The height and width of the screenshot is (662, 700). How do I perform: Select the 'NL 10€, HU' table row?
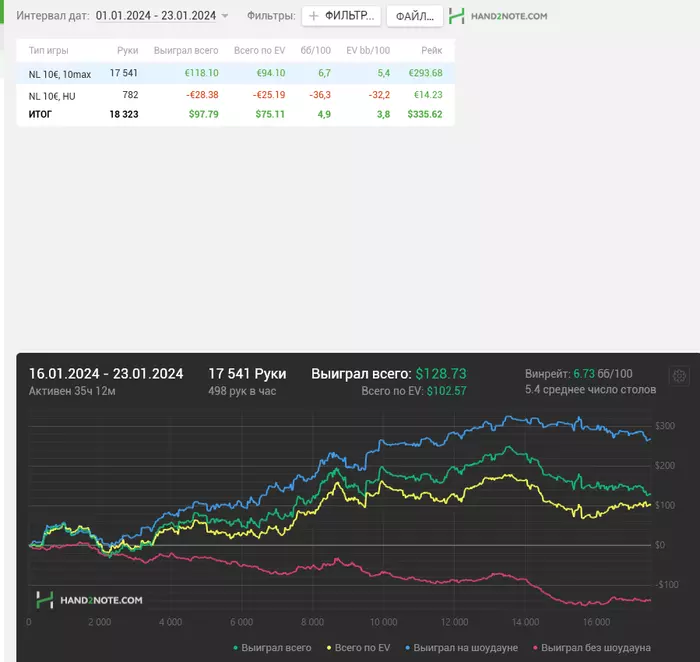tap(52, 95)
